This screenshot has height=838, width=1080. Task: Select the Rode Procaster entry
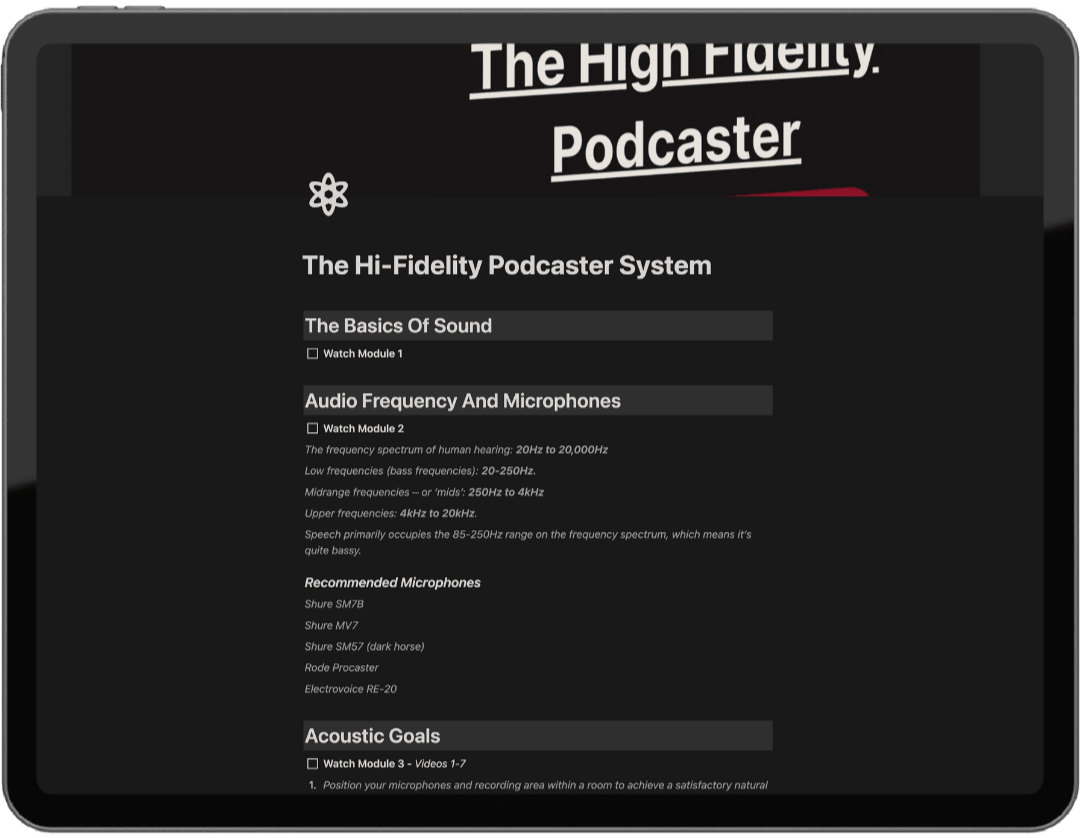click(x=341, y=668)
